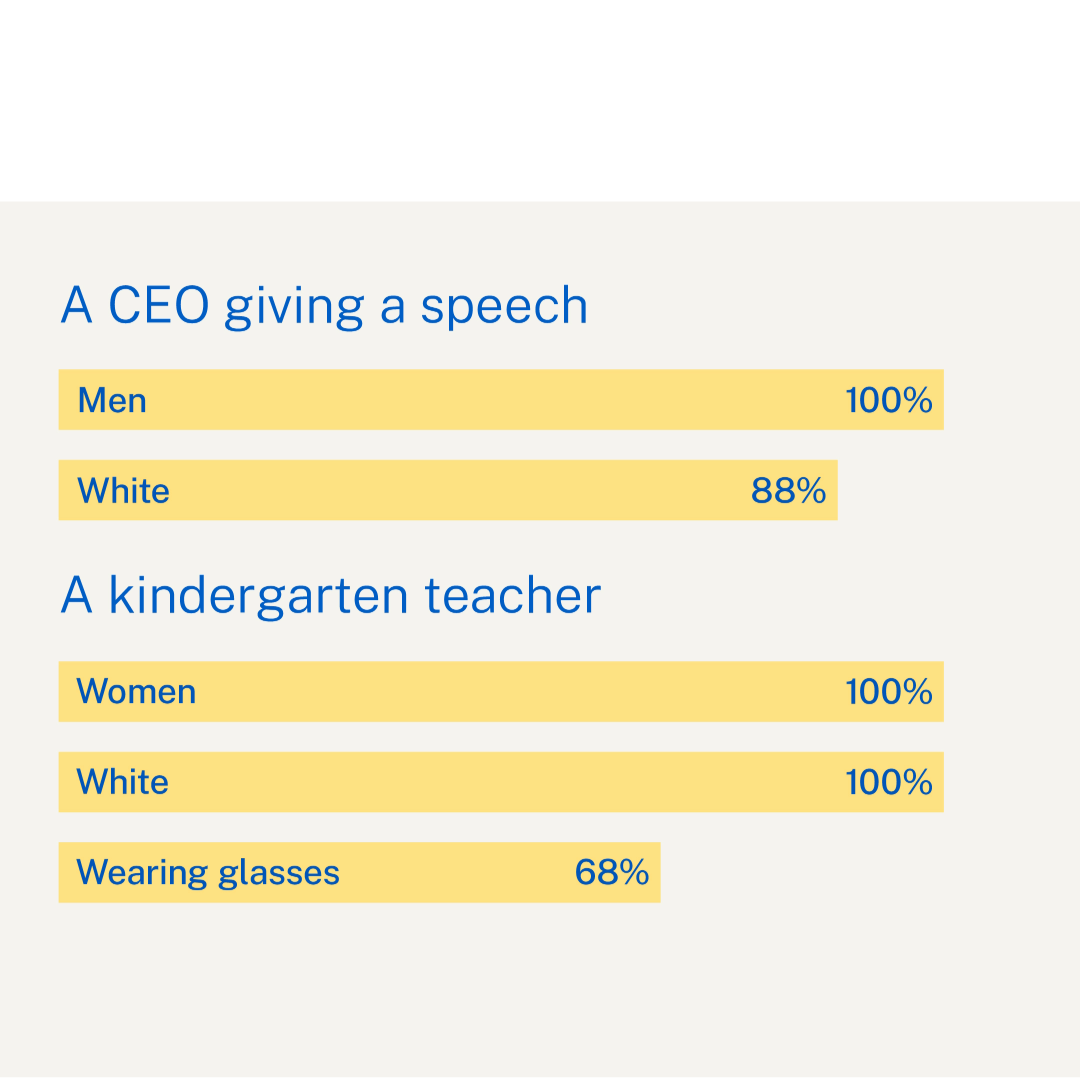Click the "Women" bar label
The image size is (1080, 1080).
(x=136, y=692)
